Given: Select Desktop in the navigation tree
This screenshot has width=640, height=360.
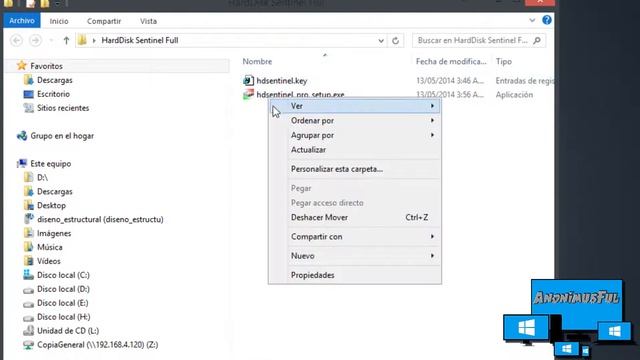Looking at the screenshot, I should (51, 205).
